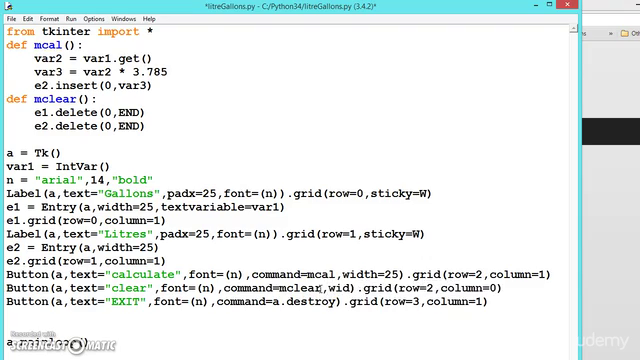Click 'command=a.destroy' in the EXIT Button line
This screenshot has height=360, width=640.
276,302
